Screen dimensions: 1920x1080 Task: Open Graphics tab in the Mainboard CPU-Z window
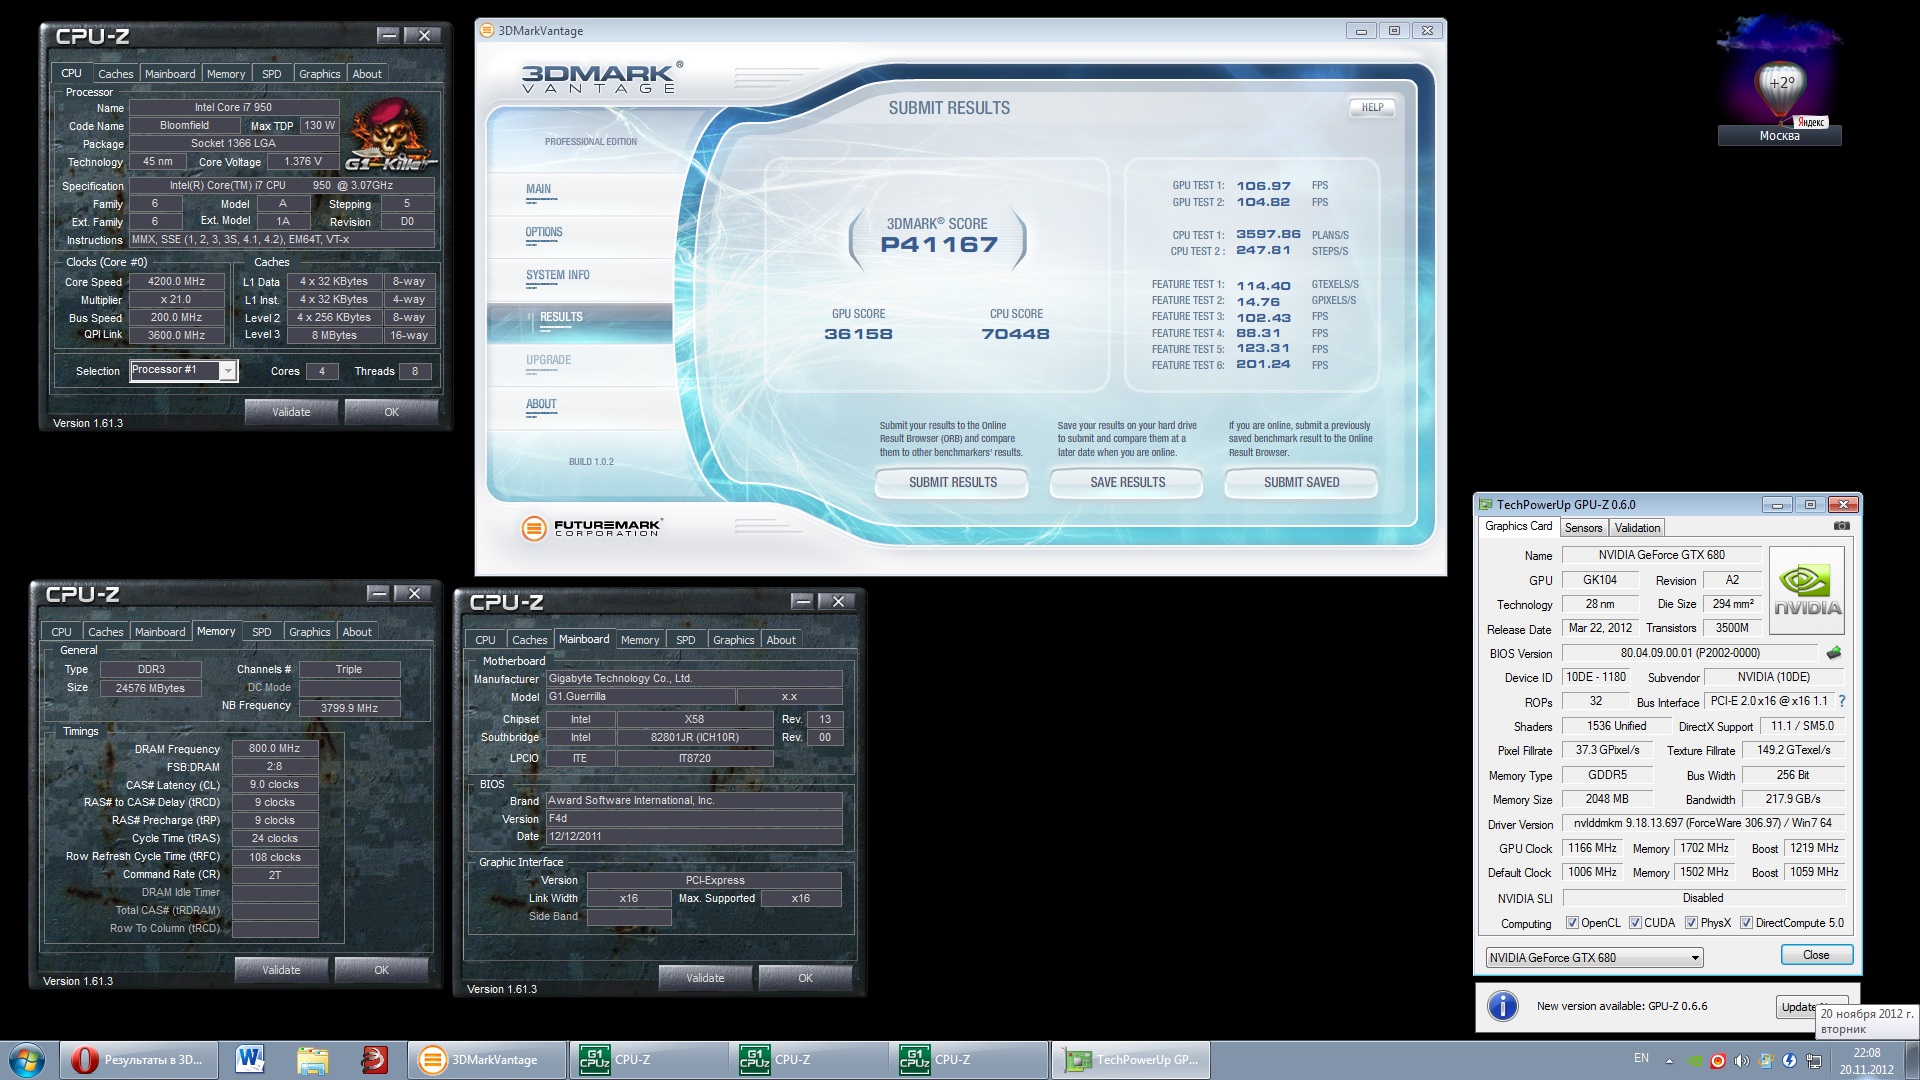(733, 640)
